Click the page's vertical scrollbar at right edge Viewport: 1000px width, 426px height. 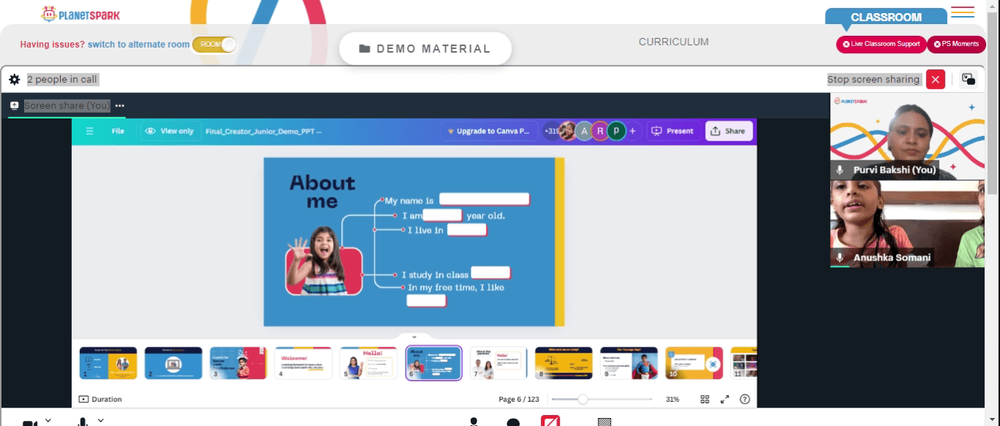point(993,102)
